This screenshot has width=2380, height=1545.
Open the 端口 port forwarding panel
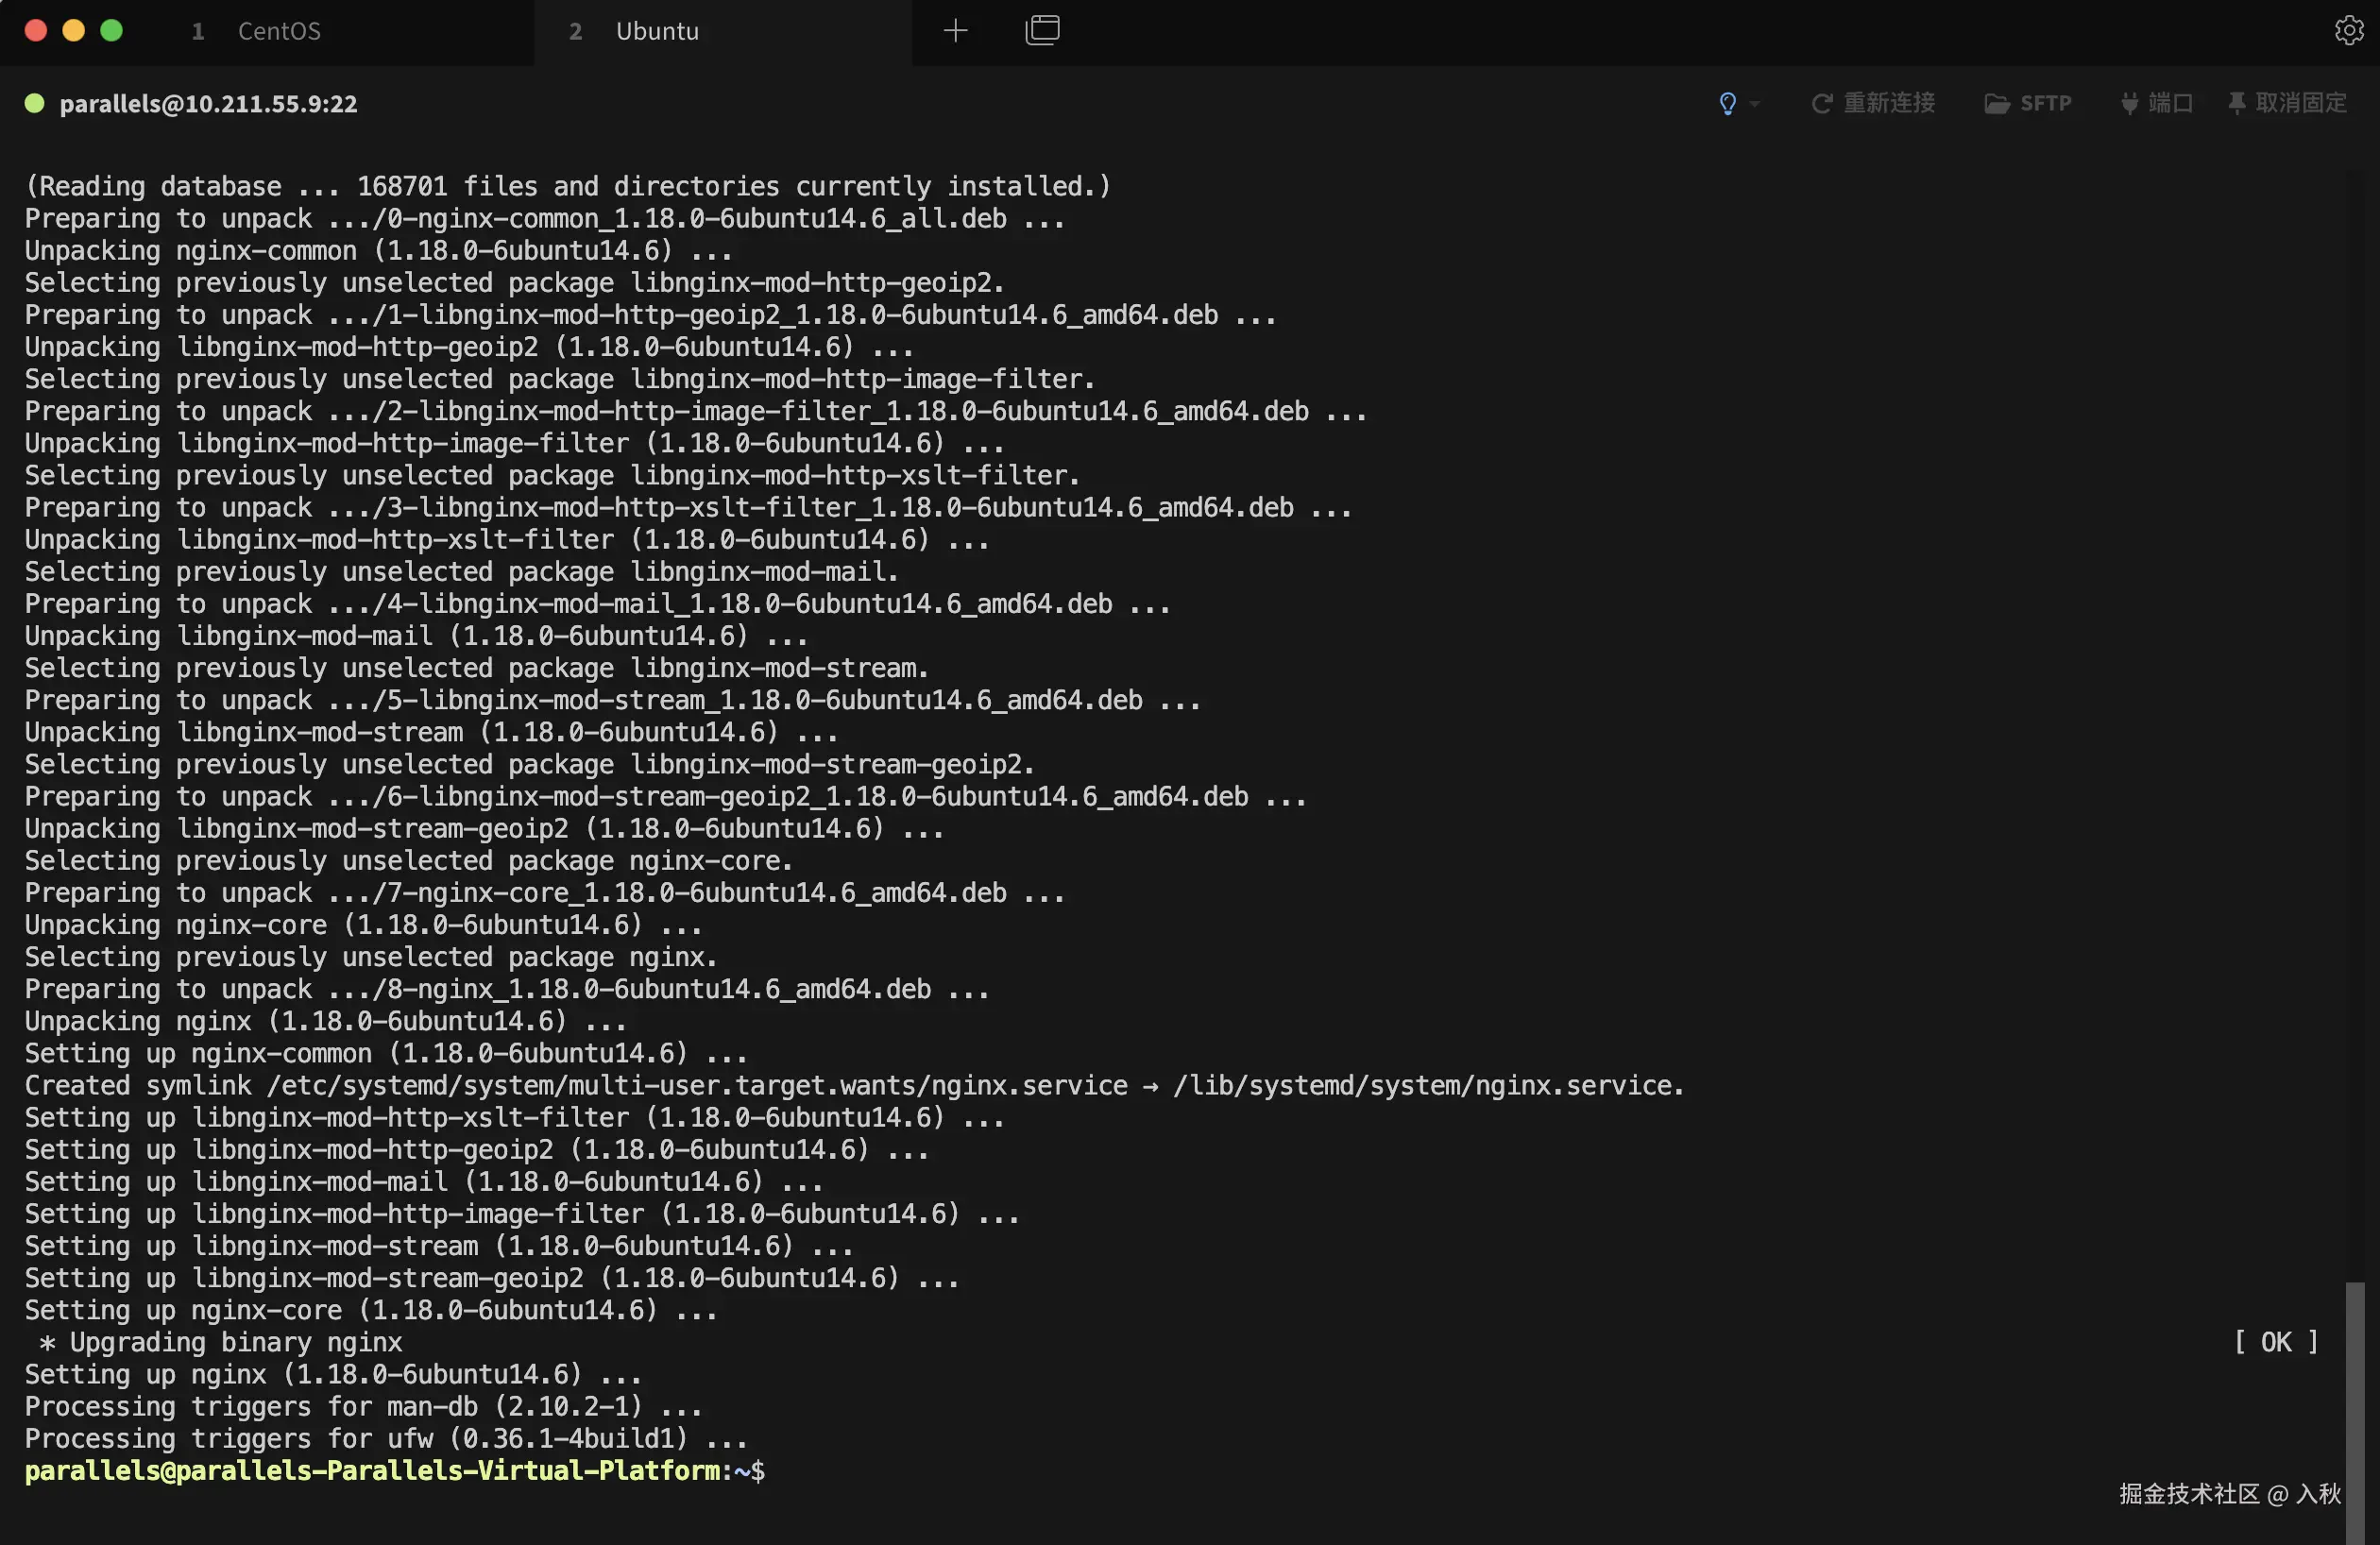coord(2156,104)
